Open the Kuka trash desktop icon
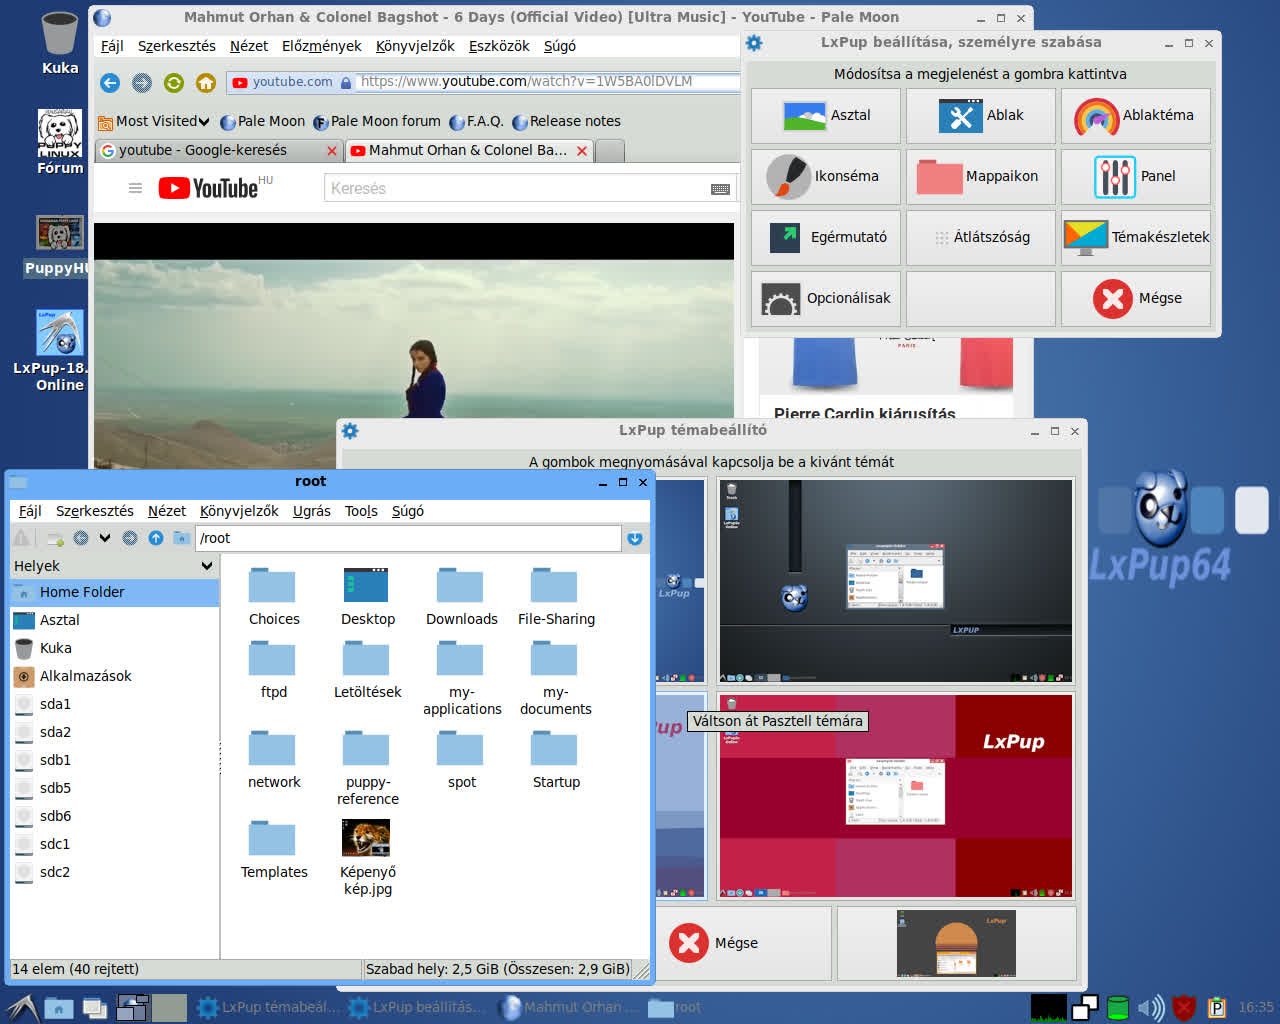 59,43
